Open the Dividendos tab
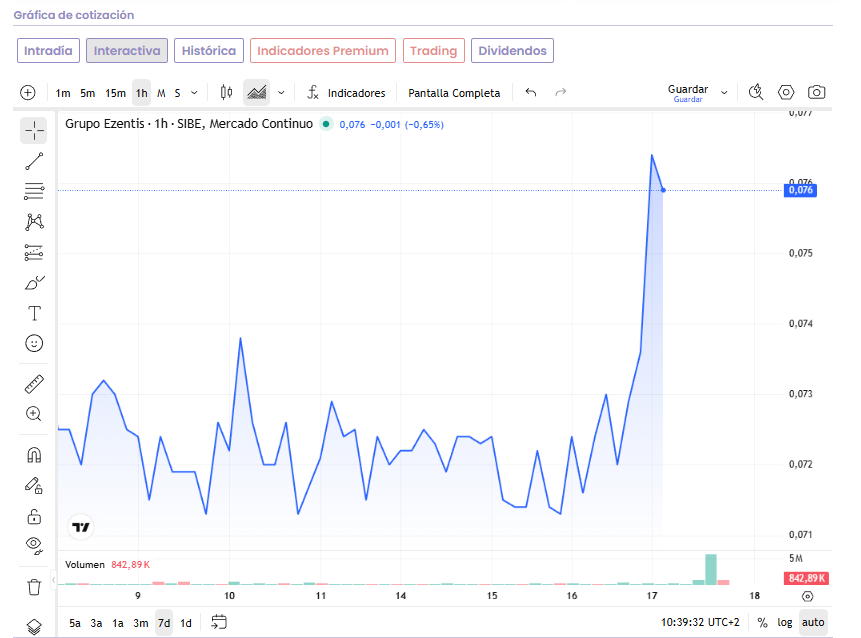Image resolution: width=861 pixels, height=638 pixels. (512, 51)
